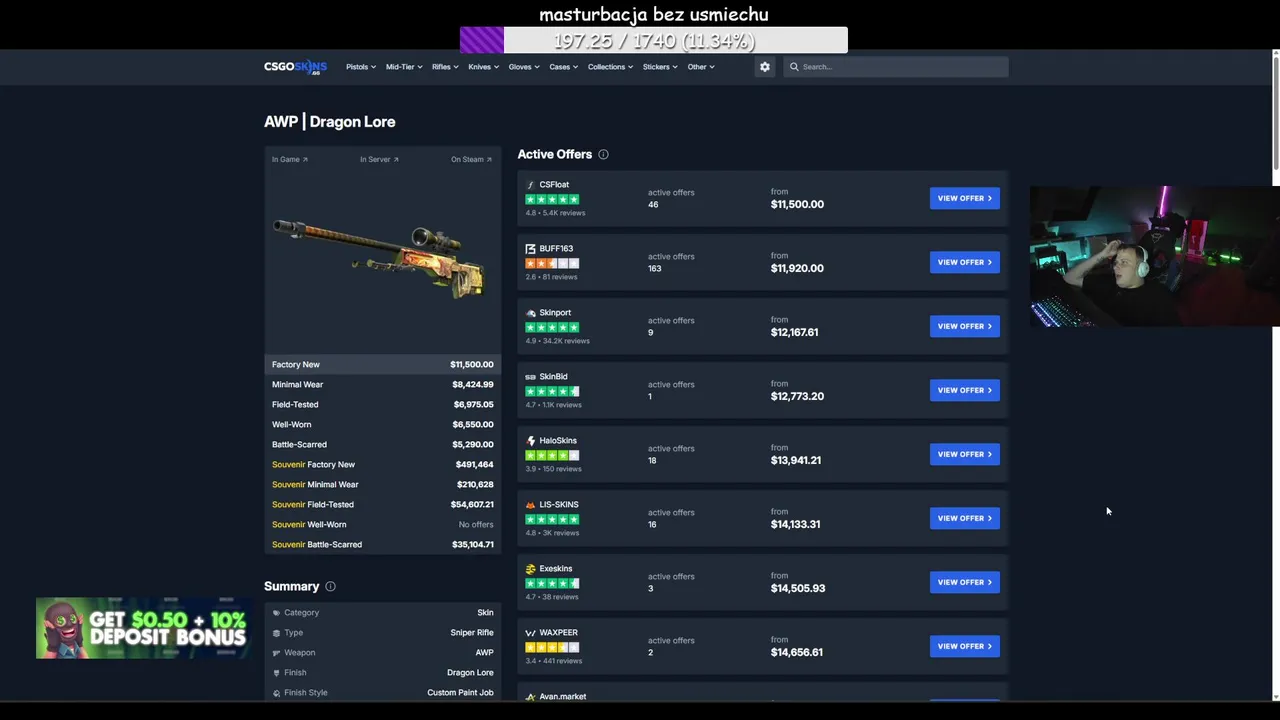Click the Exeskins marketplace logo icon
This screenshot has height=720, width=1280.
click(x=531, y=569)
